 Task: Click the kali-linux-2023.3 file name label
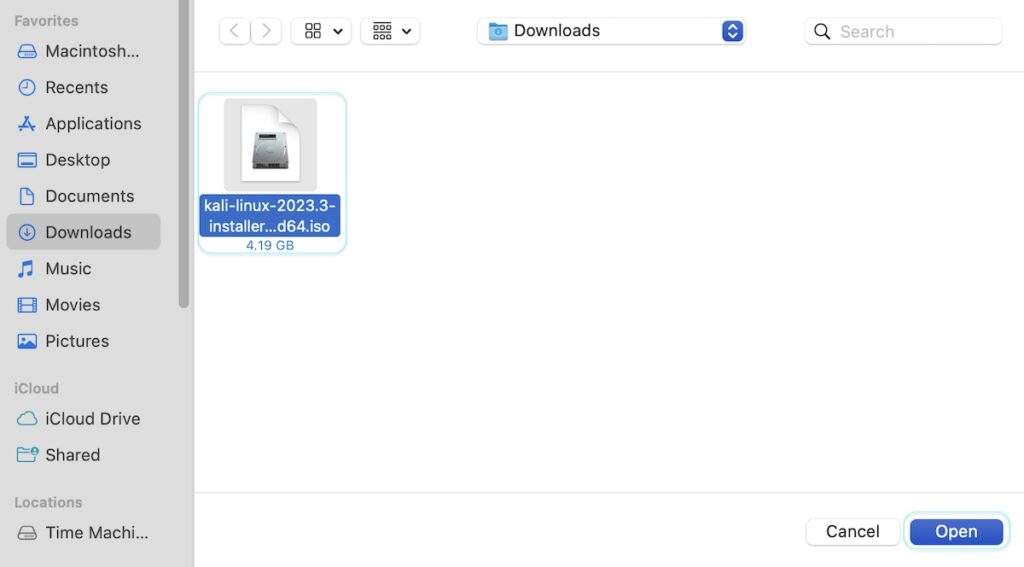click(x=270, y=216)
